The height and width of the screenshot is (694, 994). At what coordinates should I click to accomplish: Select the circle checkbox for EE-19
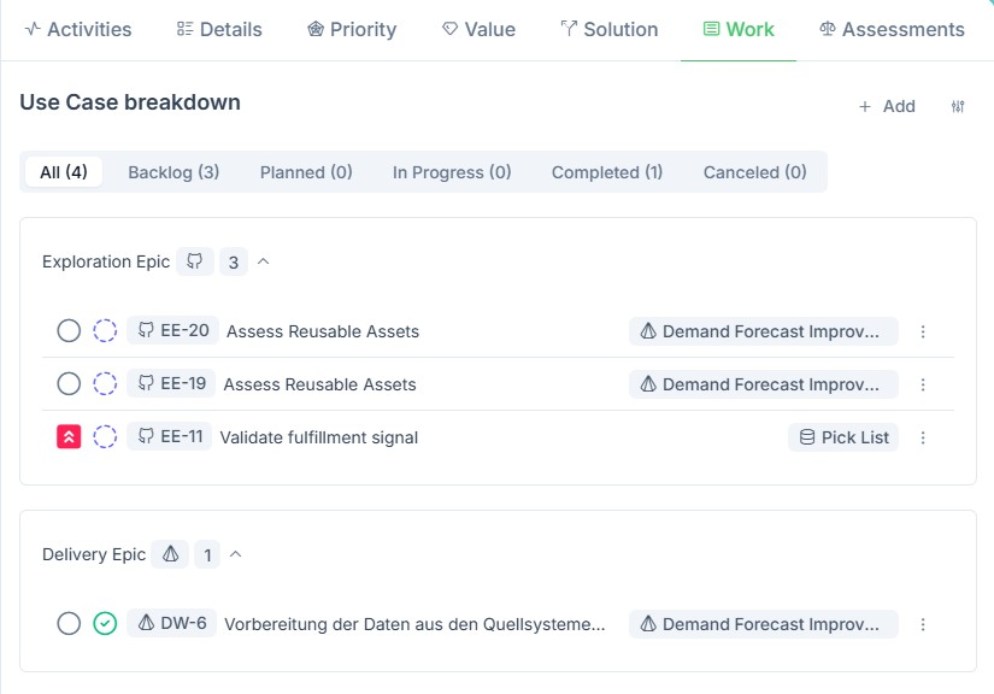68,383
